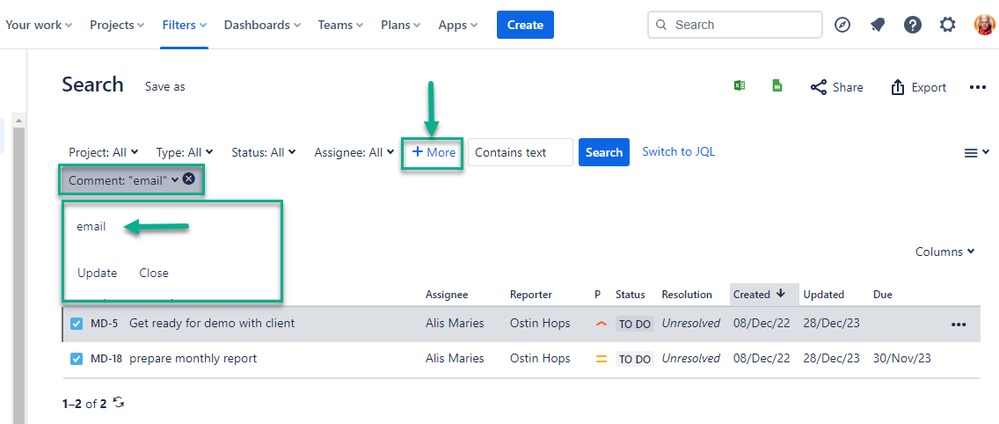The image size is (999, 424).
Task: Open the Teams menu
Action: coord(340,25)
